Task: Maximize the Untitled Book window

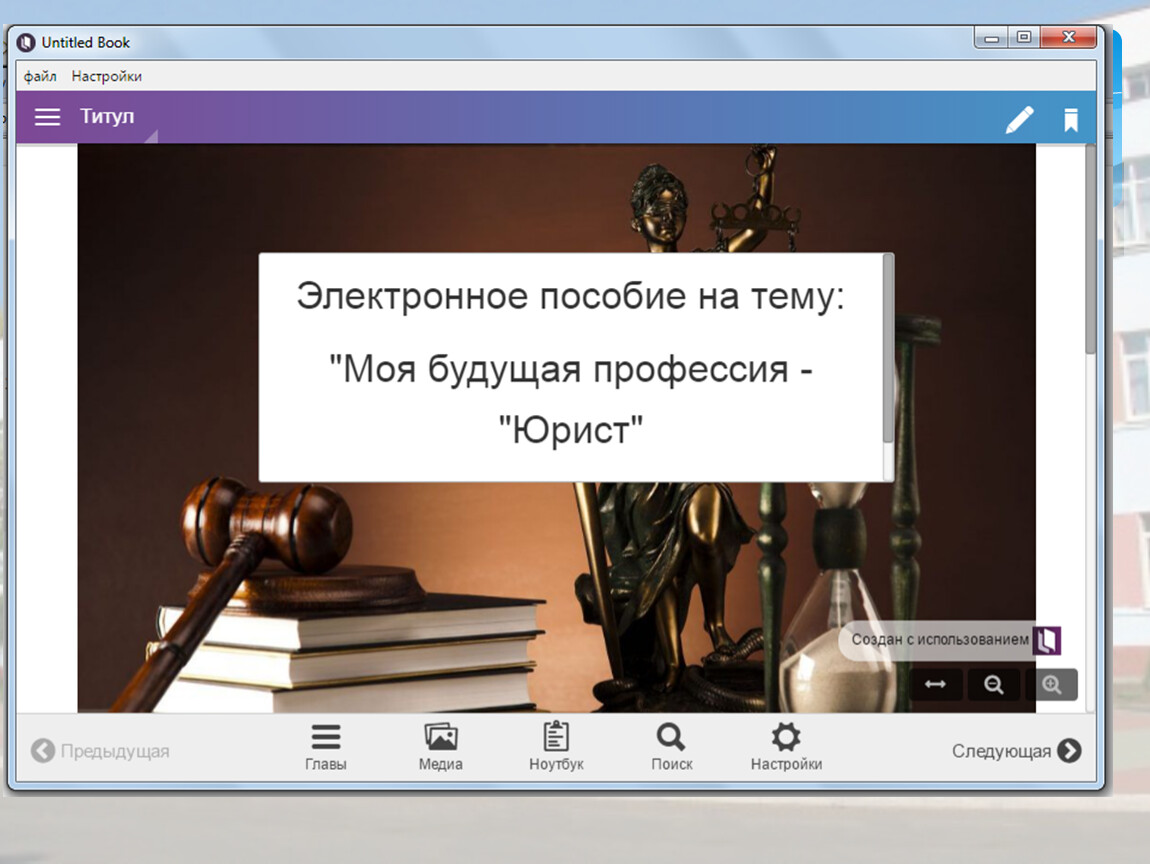Action: 1024,37
